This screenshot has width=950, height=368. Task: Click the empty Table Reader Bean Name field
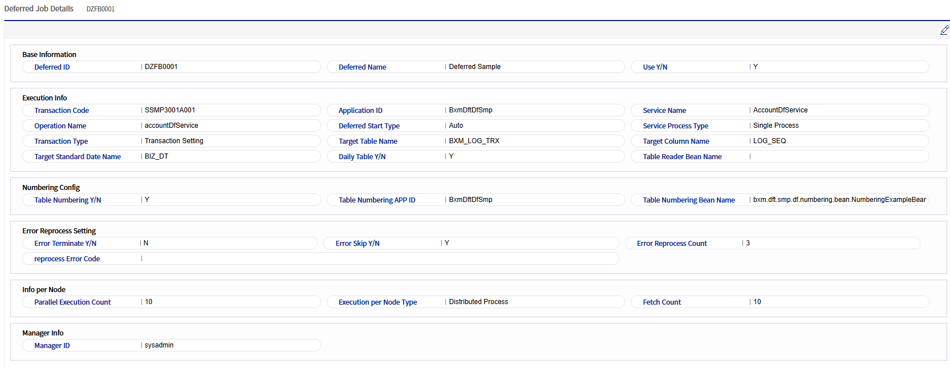click(780, 156)
